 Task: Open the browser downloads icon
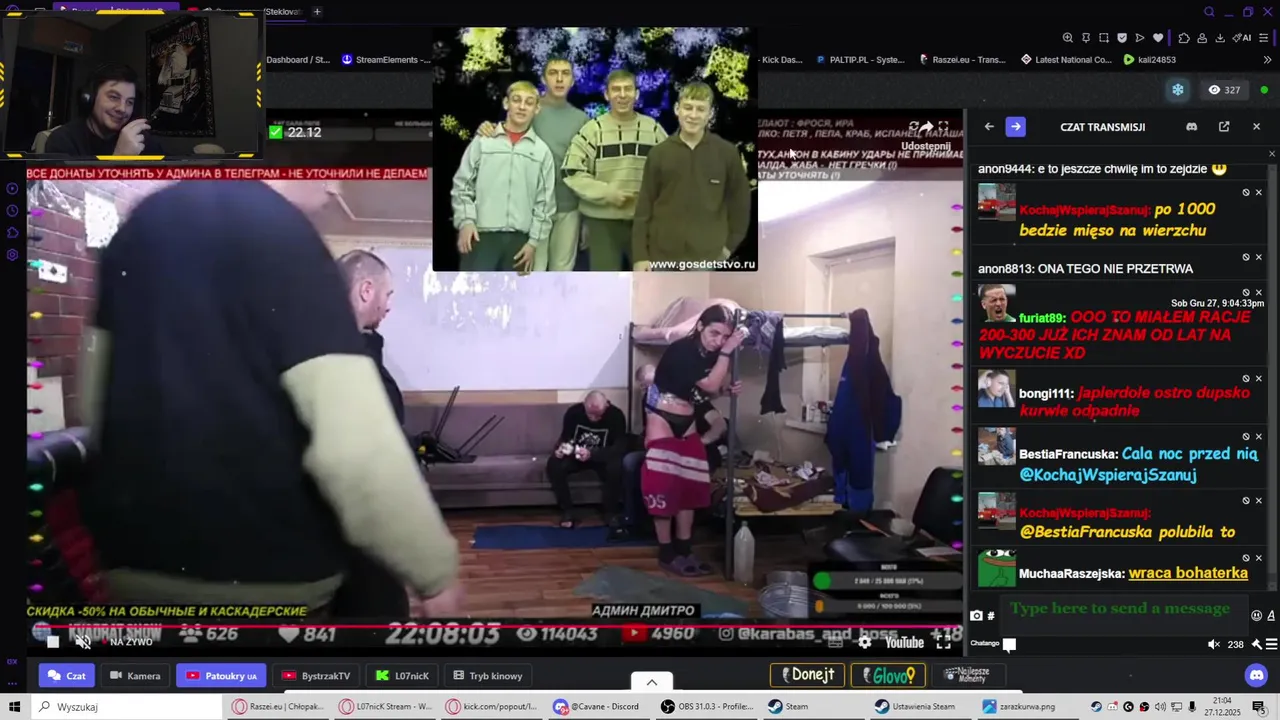coord(1220,38)
